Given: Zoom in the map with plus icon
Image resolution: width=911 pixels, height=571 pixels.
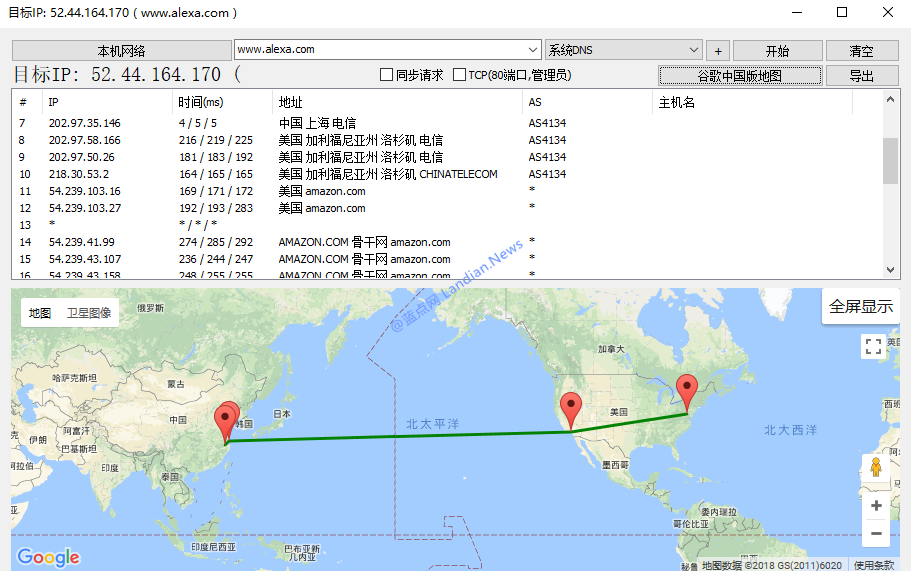Looking at the screenshot, I should 876,506.
